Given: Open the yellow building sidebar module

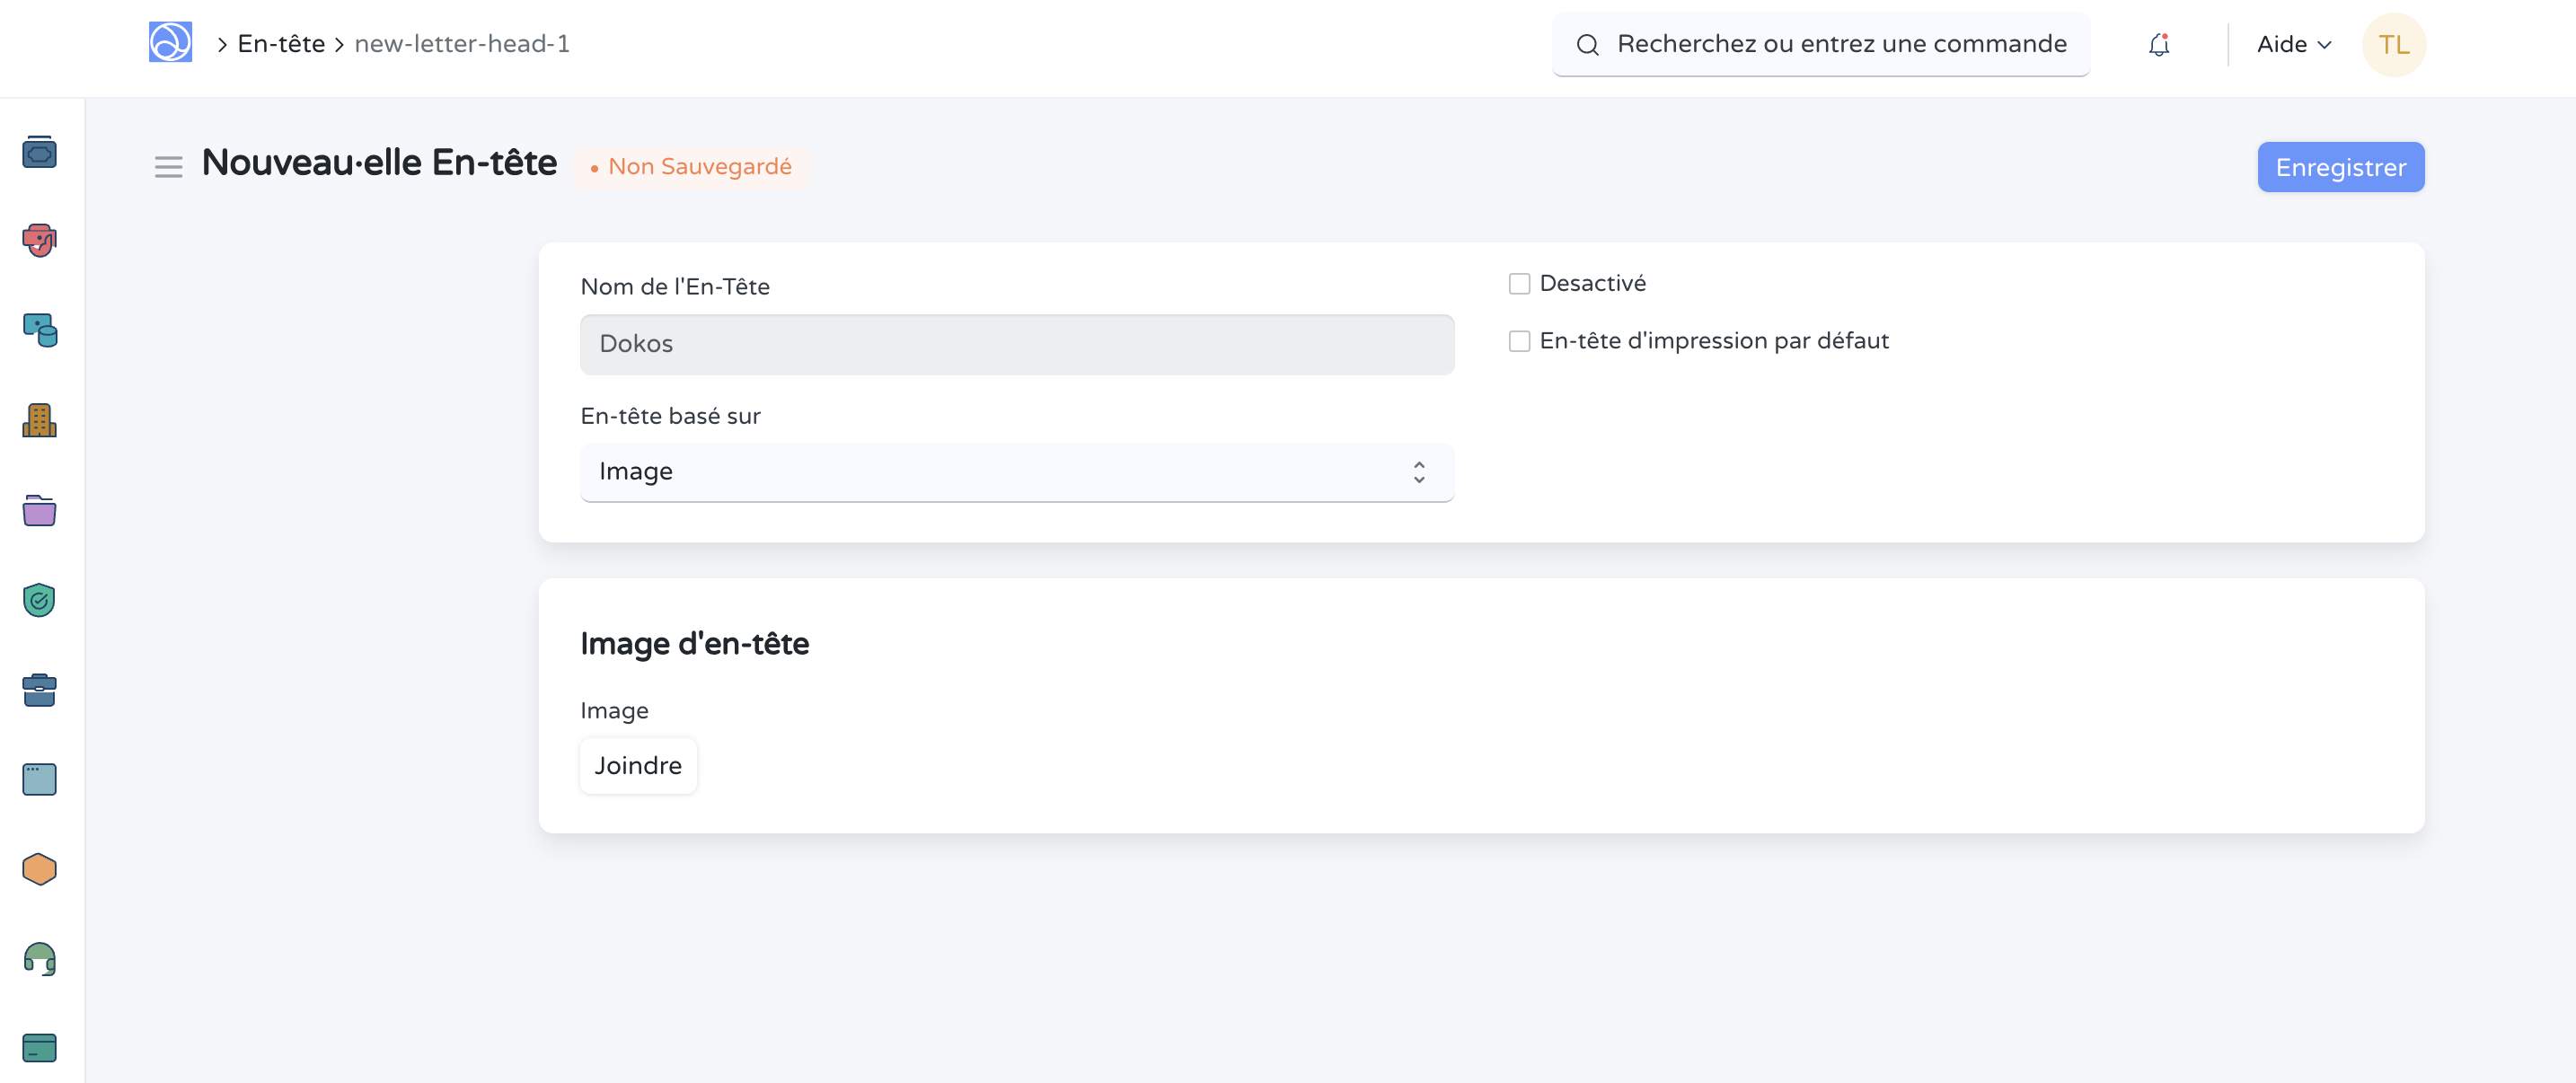Looking at the screenshot, I should 39,420.
